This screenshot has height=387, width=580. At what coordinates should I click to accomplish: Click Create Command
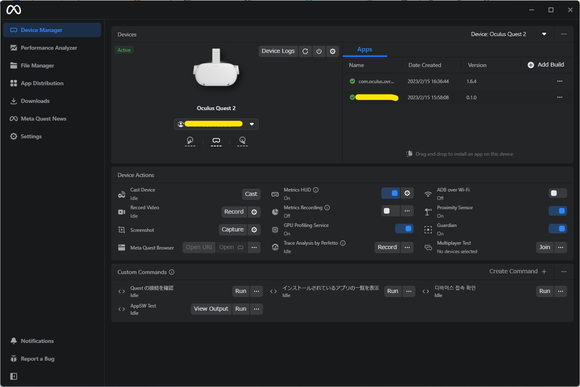pos(517,271)
